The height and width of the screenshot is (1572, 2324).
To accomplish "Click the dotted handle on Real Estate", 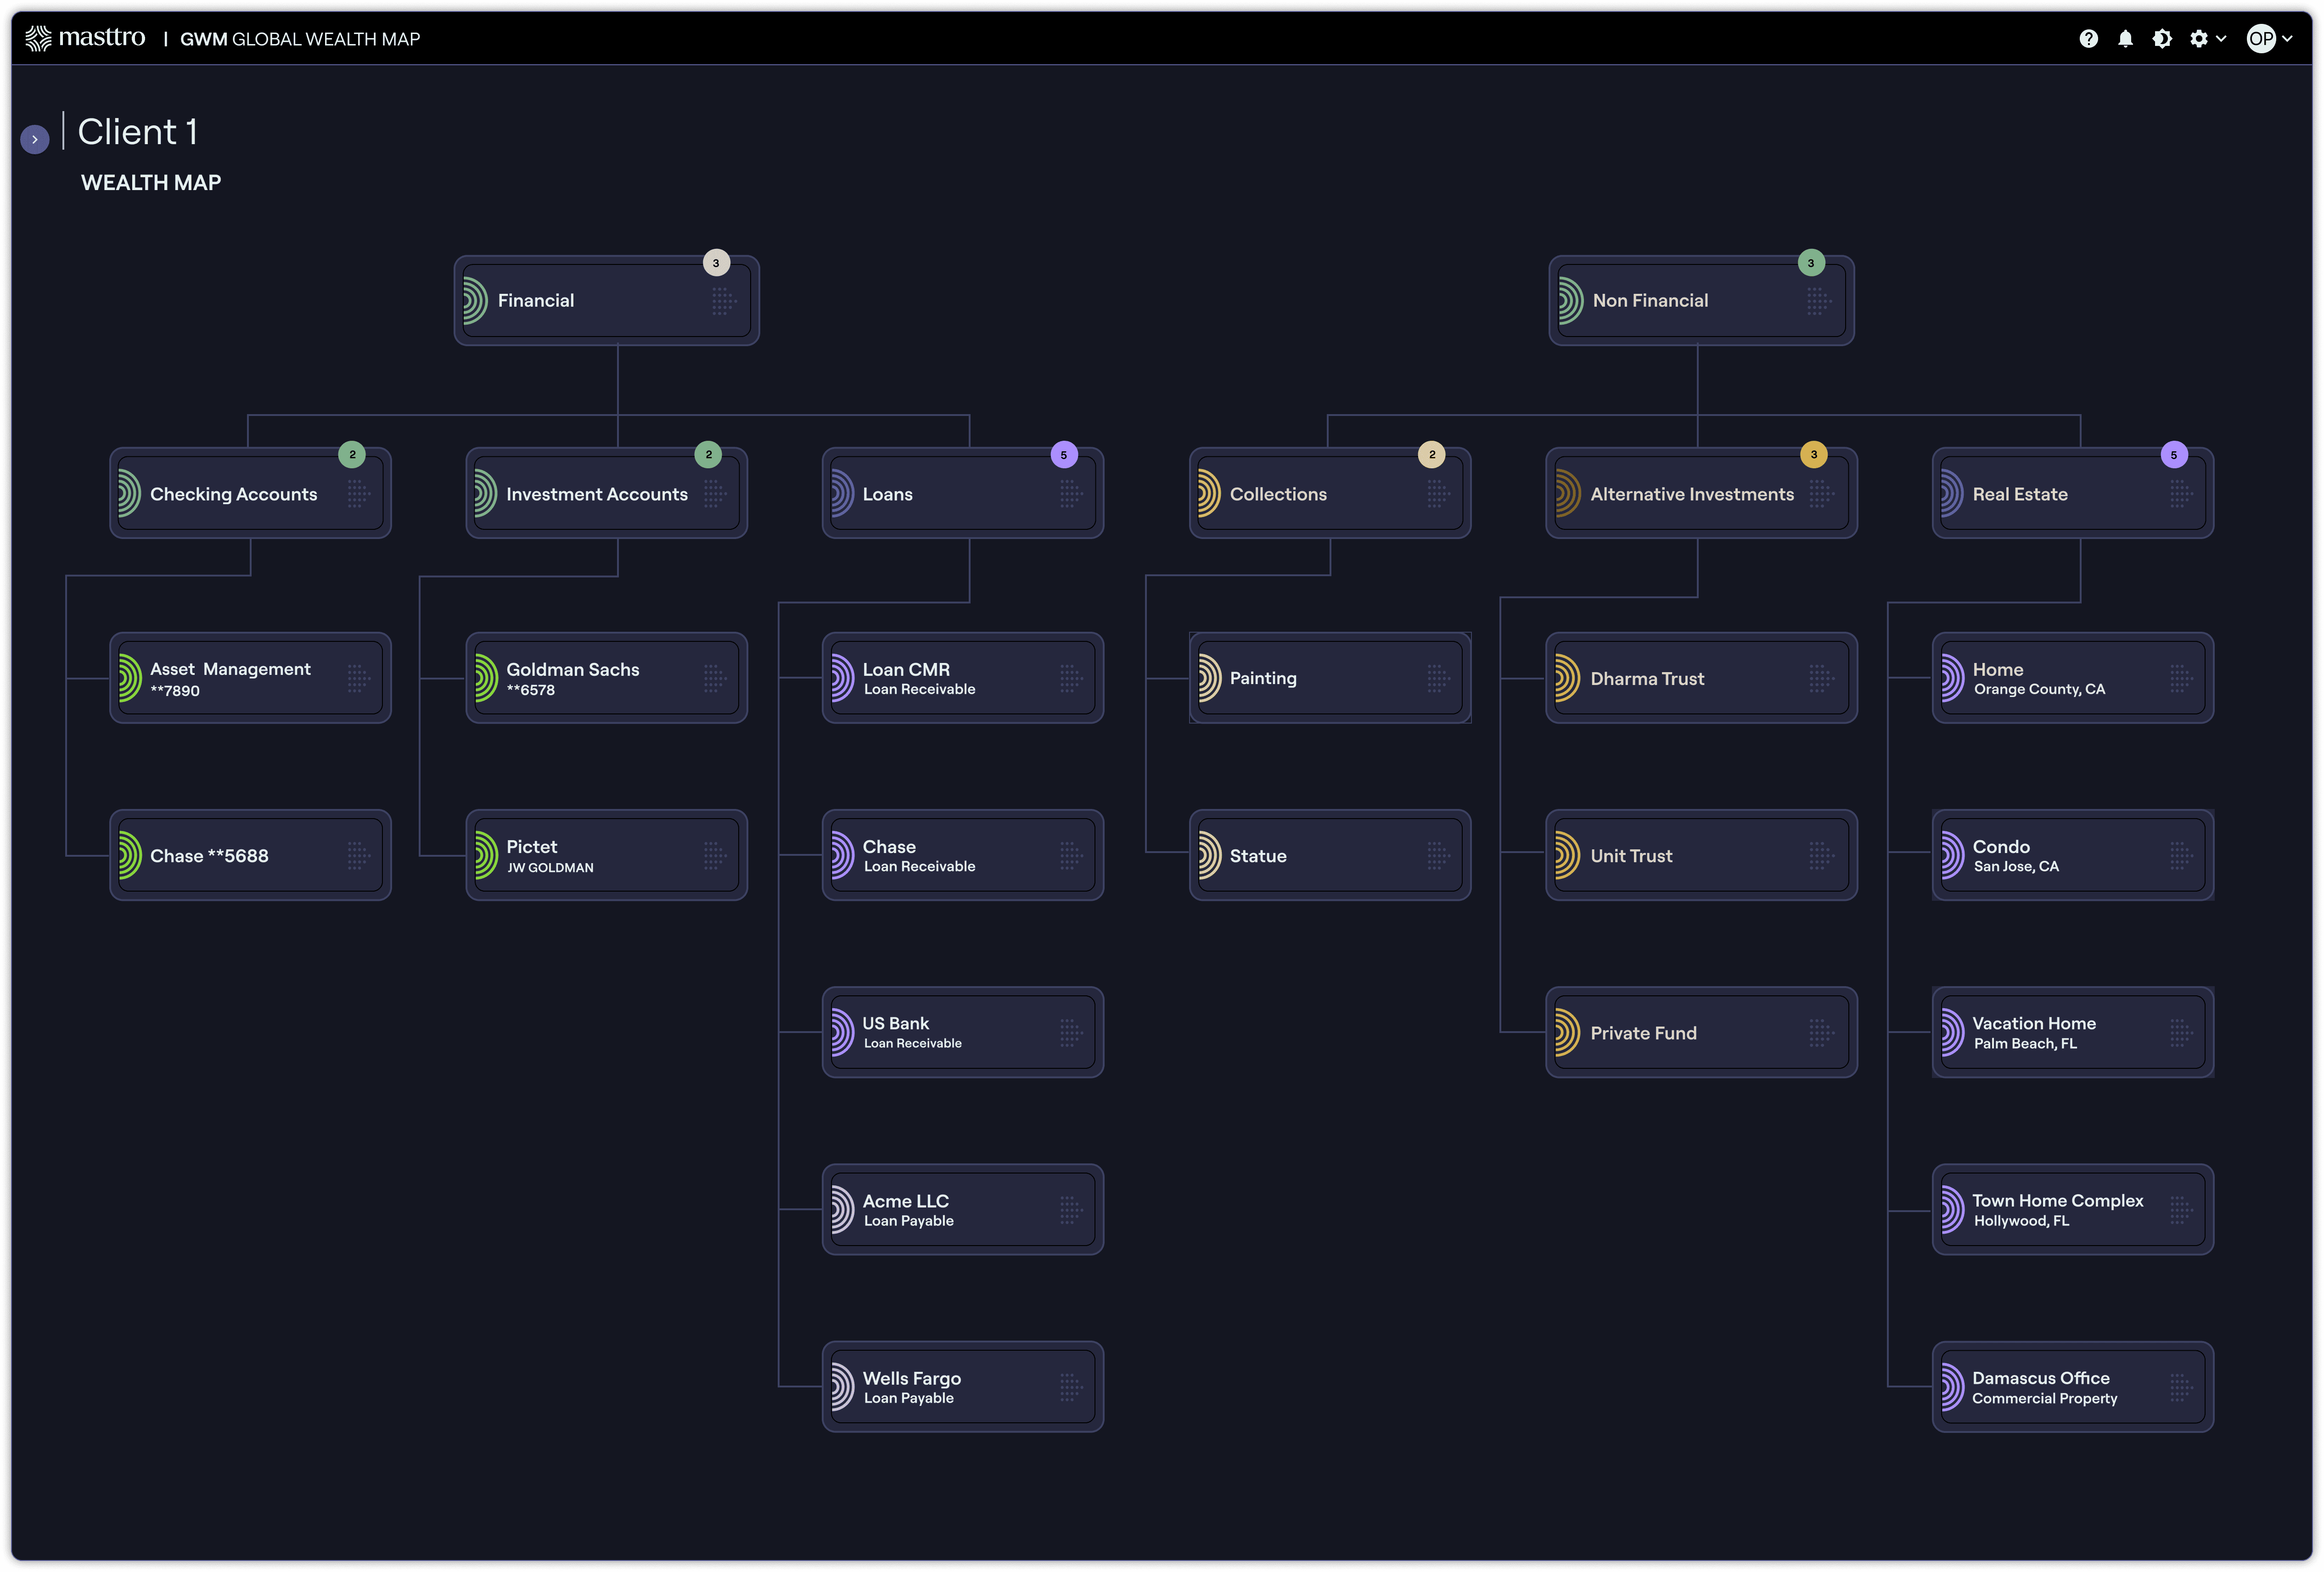I will pyautogui.click(x=2181, y=493).
